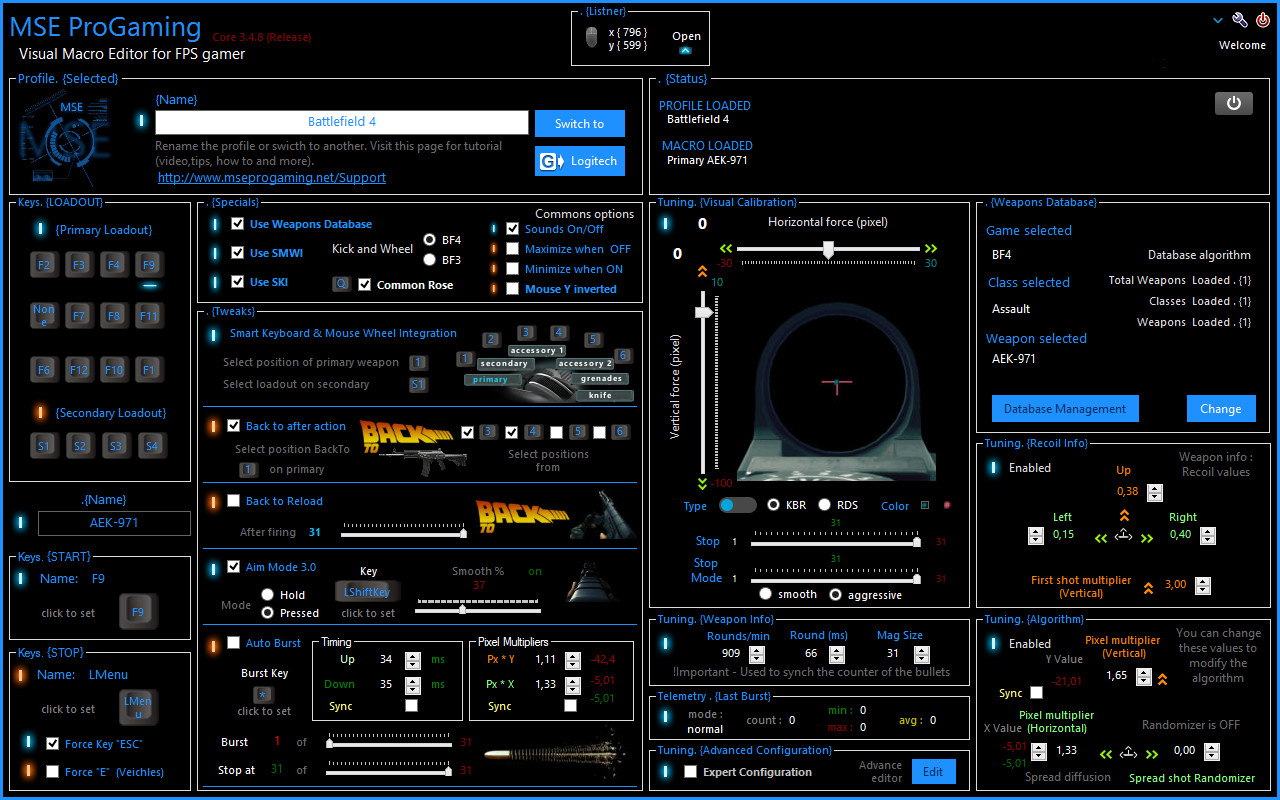Adjust the First shot multiplier stepper
1280x800 pixels.
tap(1202, 586)
